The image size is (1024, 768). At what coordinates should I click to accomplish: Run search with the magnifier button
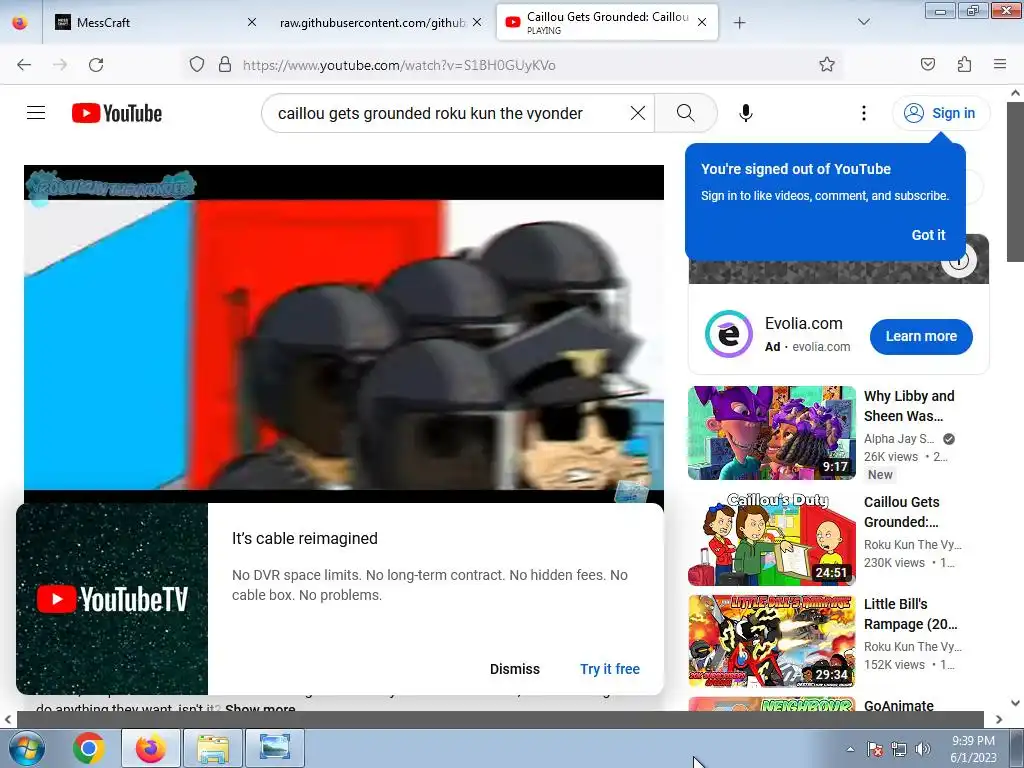686,113
